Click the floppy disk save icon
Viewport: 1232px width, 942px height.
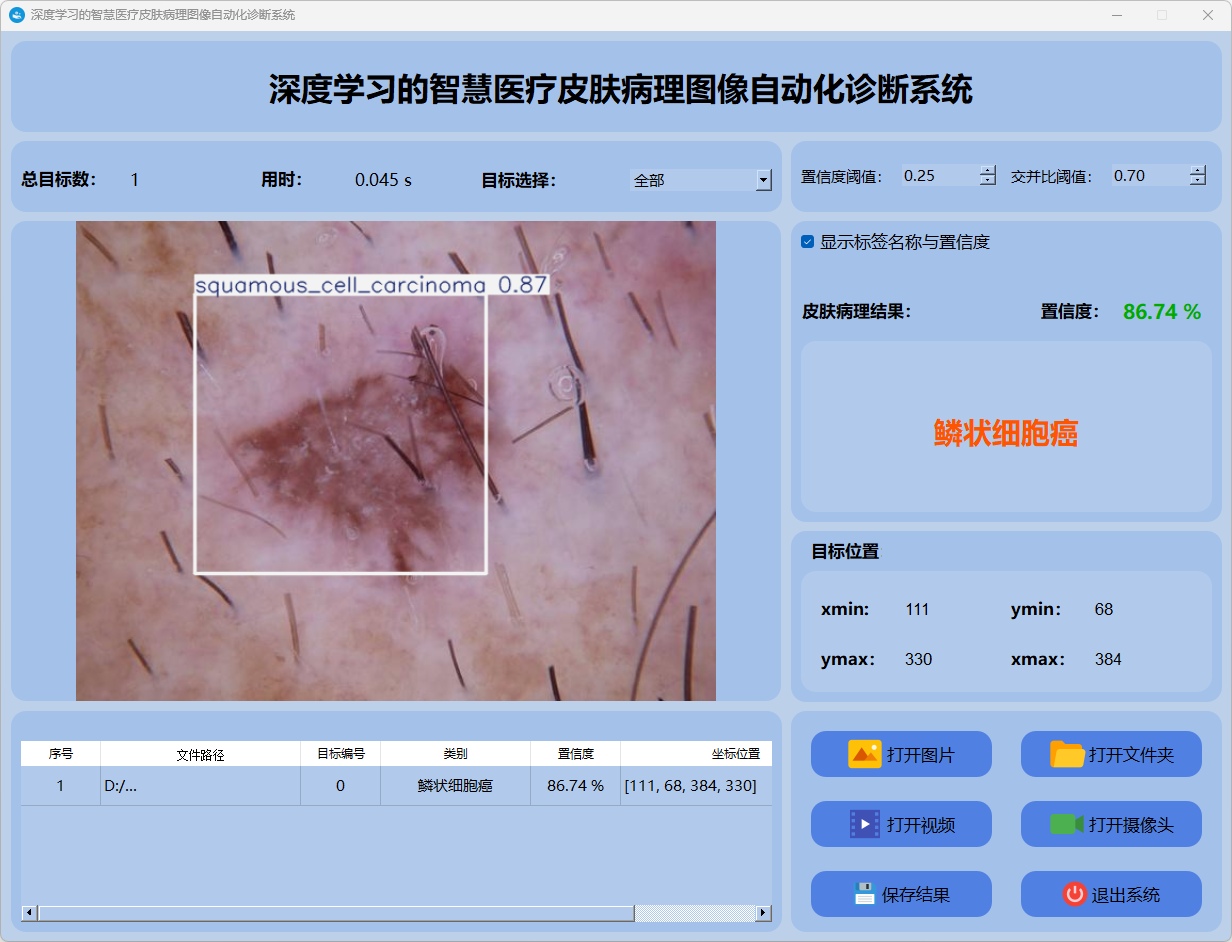coord(864,894)
